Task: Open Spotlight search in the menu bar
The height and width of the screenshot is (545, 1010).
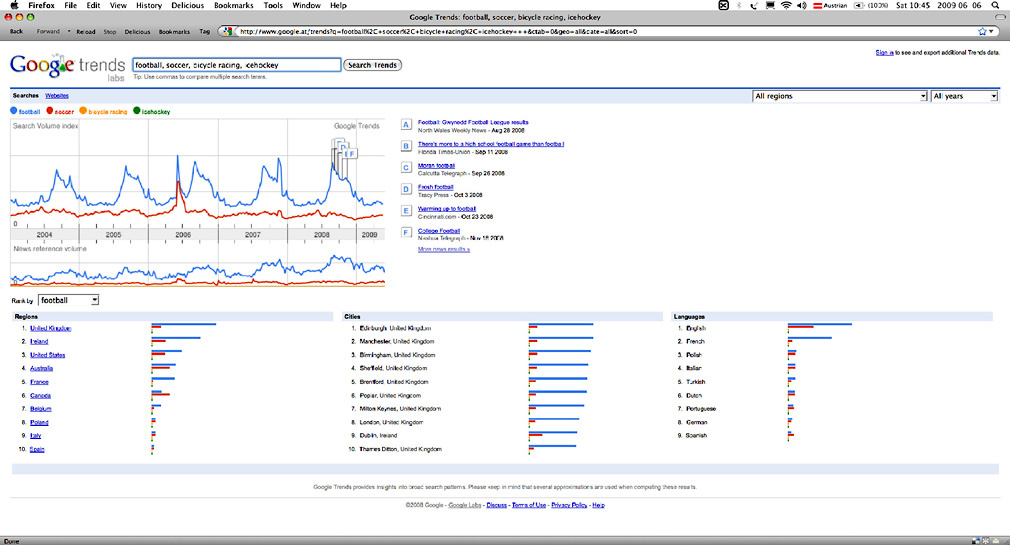Action: (997, 6)
